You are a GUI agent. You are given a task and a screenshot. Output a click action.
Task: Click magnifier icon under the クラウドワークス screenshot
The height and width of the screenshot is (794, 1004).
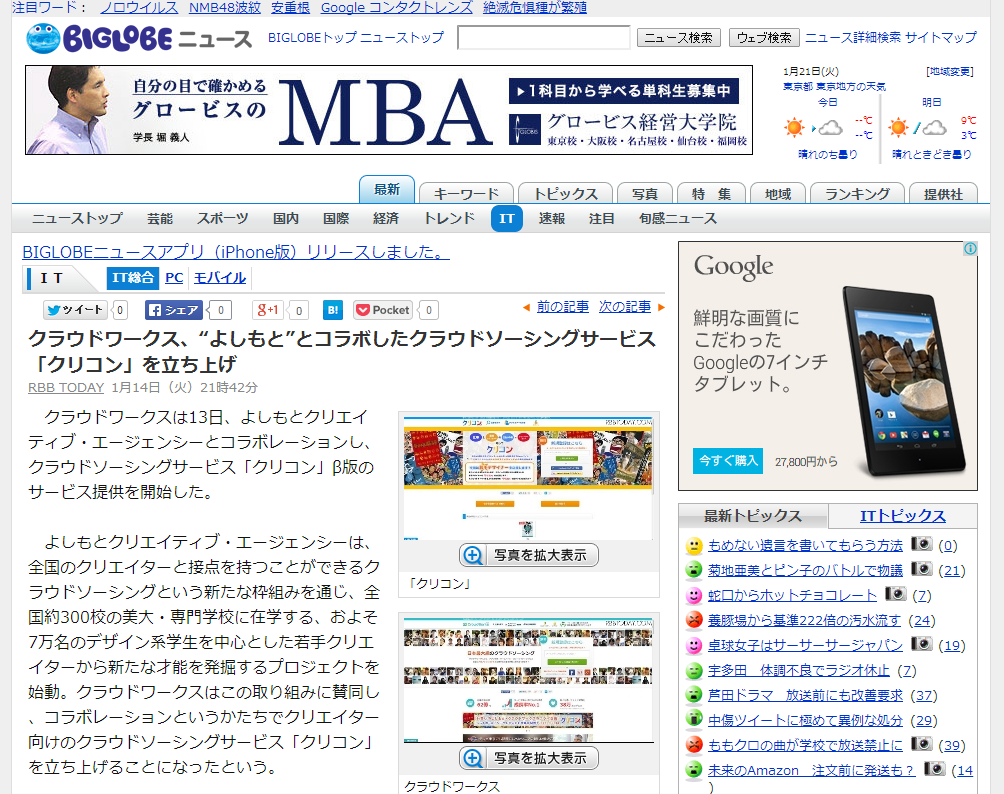coord(473,758)
